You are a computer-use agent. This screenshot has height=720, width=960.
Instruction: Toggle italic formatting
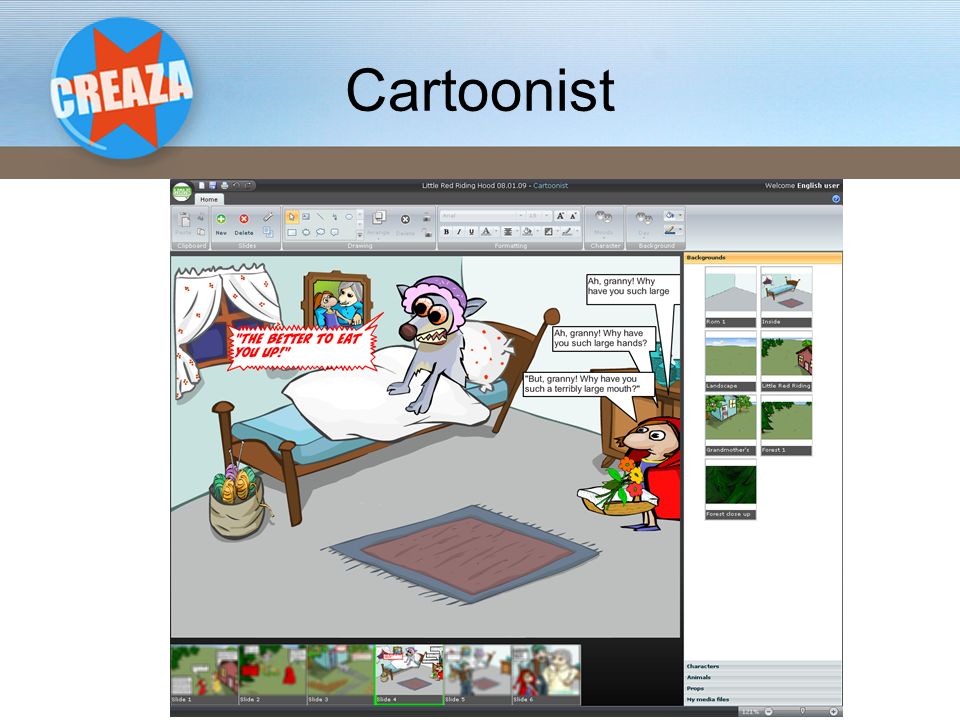tap(459, 231)
